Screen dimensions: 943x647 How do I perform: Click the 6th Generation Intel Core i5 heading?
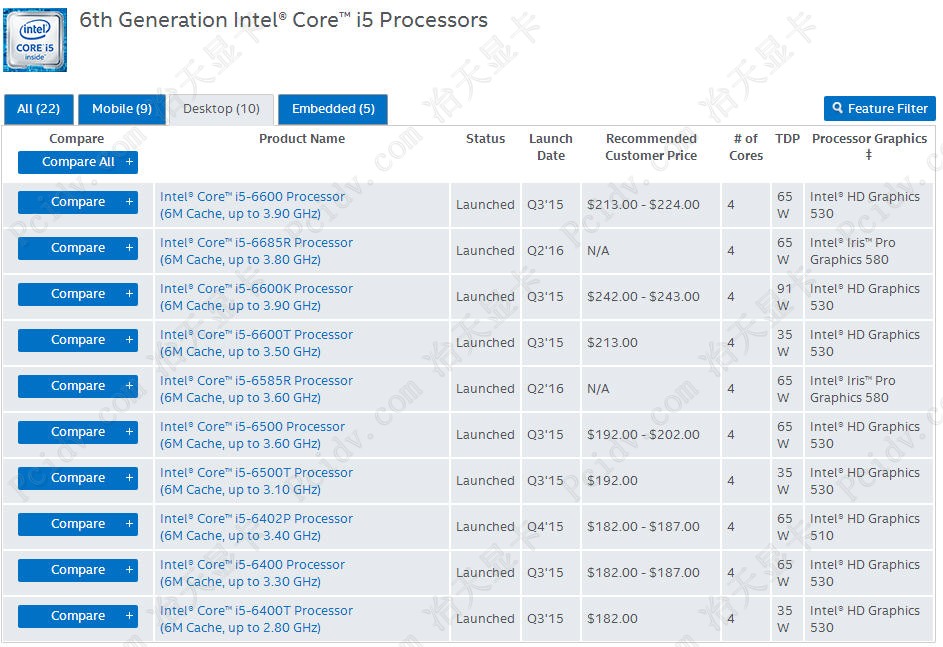(283, 20)
